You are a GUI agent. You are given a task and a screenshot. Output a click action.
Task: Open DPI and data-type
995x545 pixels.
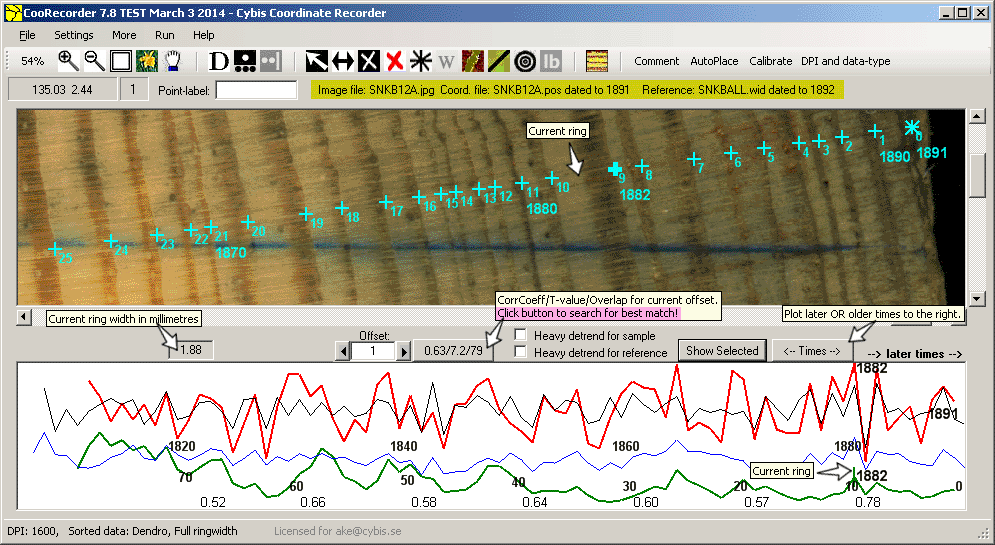tap(846, 61)
